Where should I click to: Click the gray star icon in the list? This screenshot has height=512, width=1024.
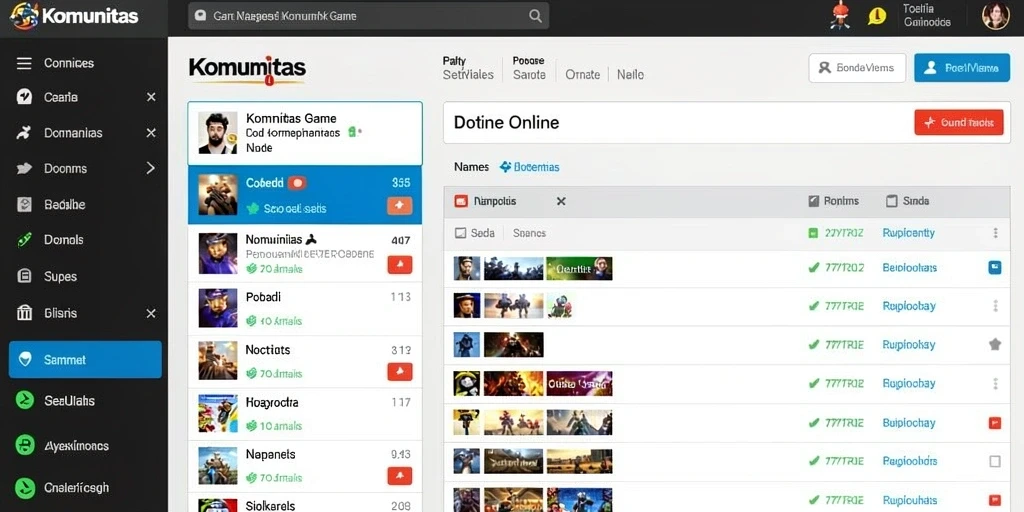[995, 344]
